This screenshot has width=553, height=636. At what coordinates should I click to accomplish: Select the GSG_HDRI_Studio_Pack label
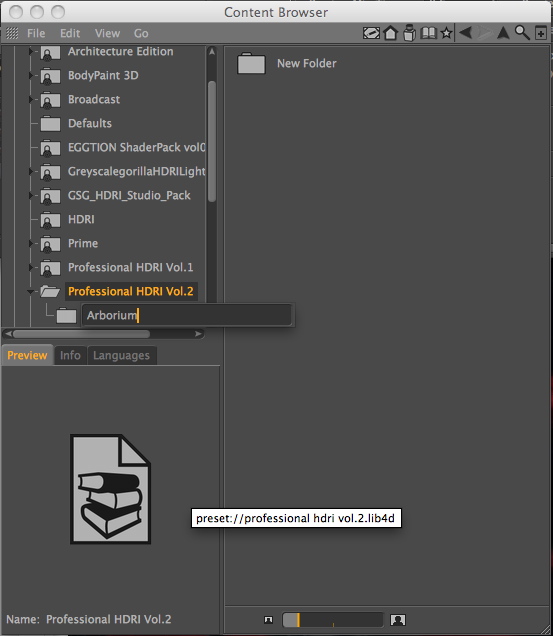tap(129, 196)
